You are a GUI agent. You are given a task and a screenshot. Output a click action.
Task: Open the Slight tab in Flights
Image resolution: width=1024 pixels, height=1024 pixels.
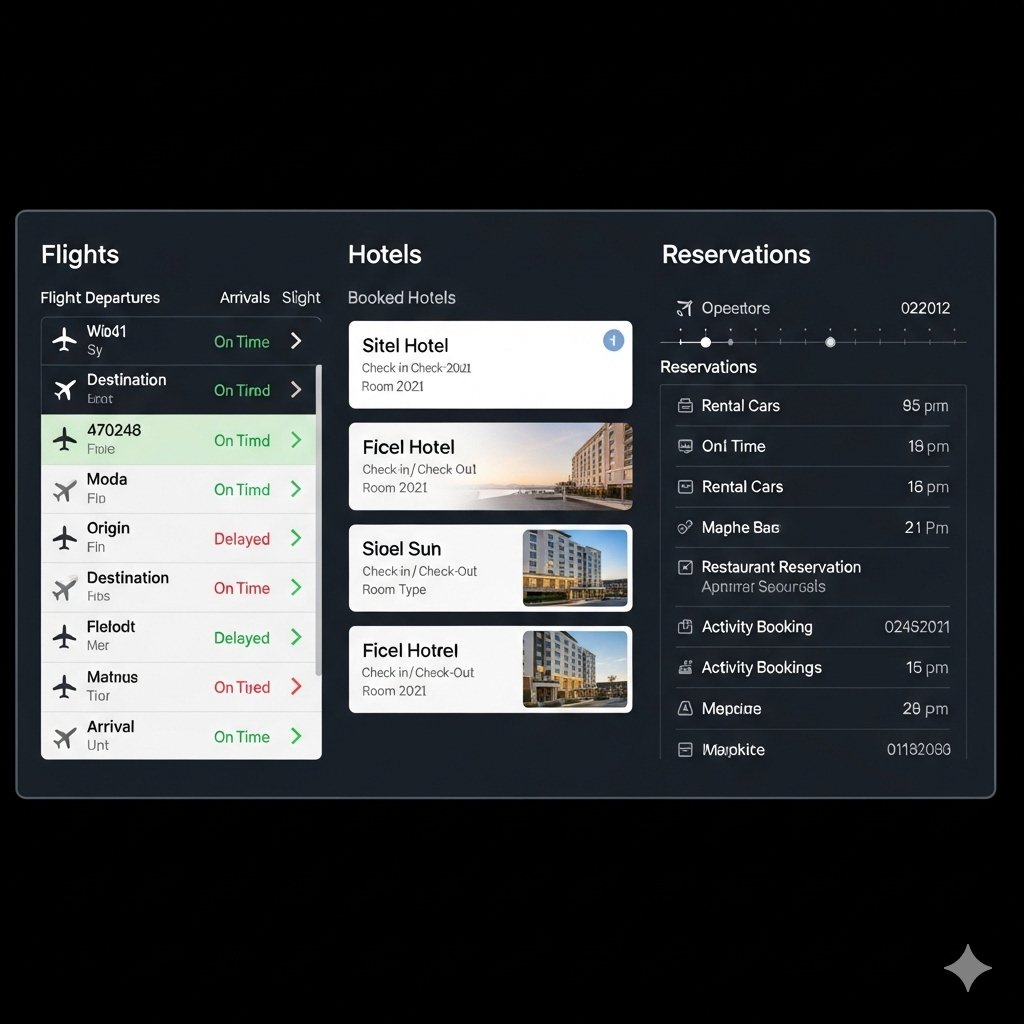point(300,298)
